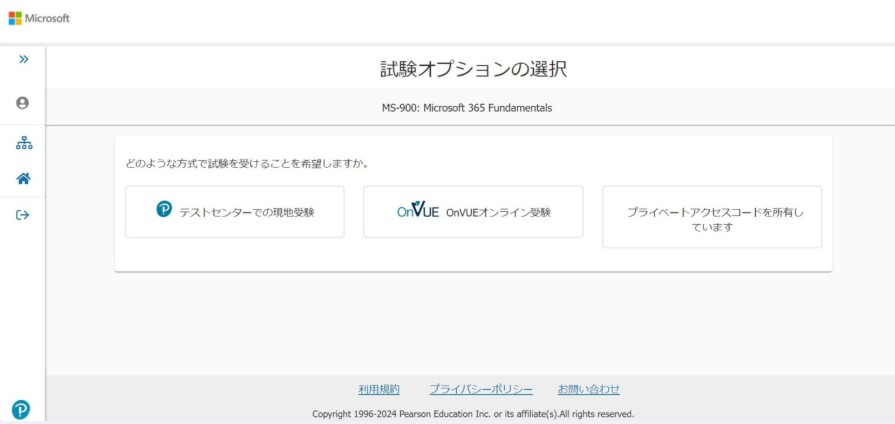
Task: Choose テストセンターでの現地受験 option
Action: 235,212
